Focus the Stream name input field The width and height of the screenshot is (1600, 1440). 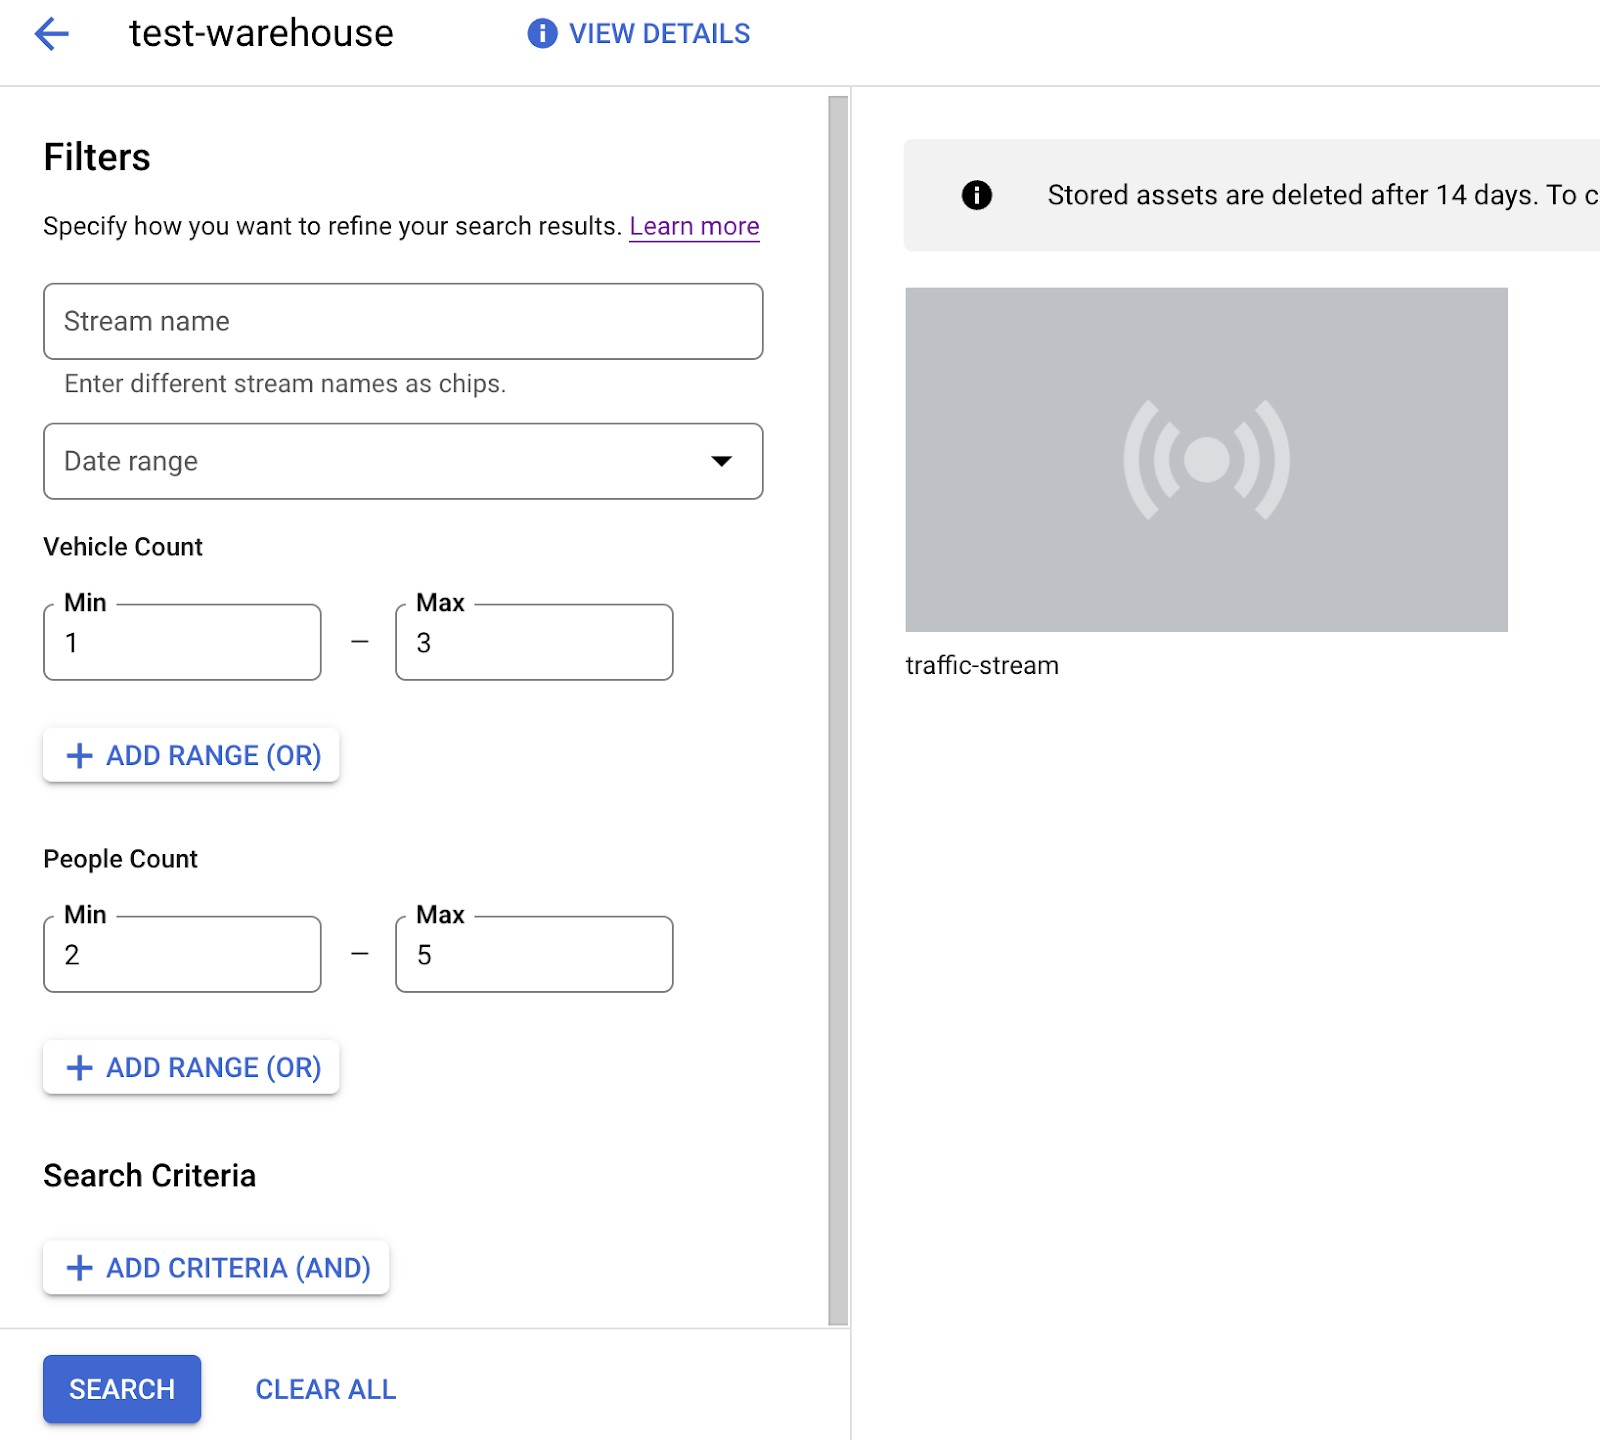click(403, 322)
